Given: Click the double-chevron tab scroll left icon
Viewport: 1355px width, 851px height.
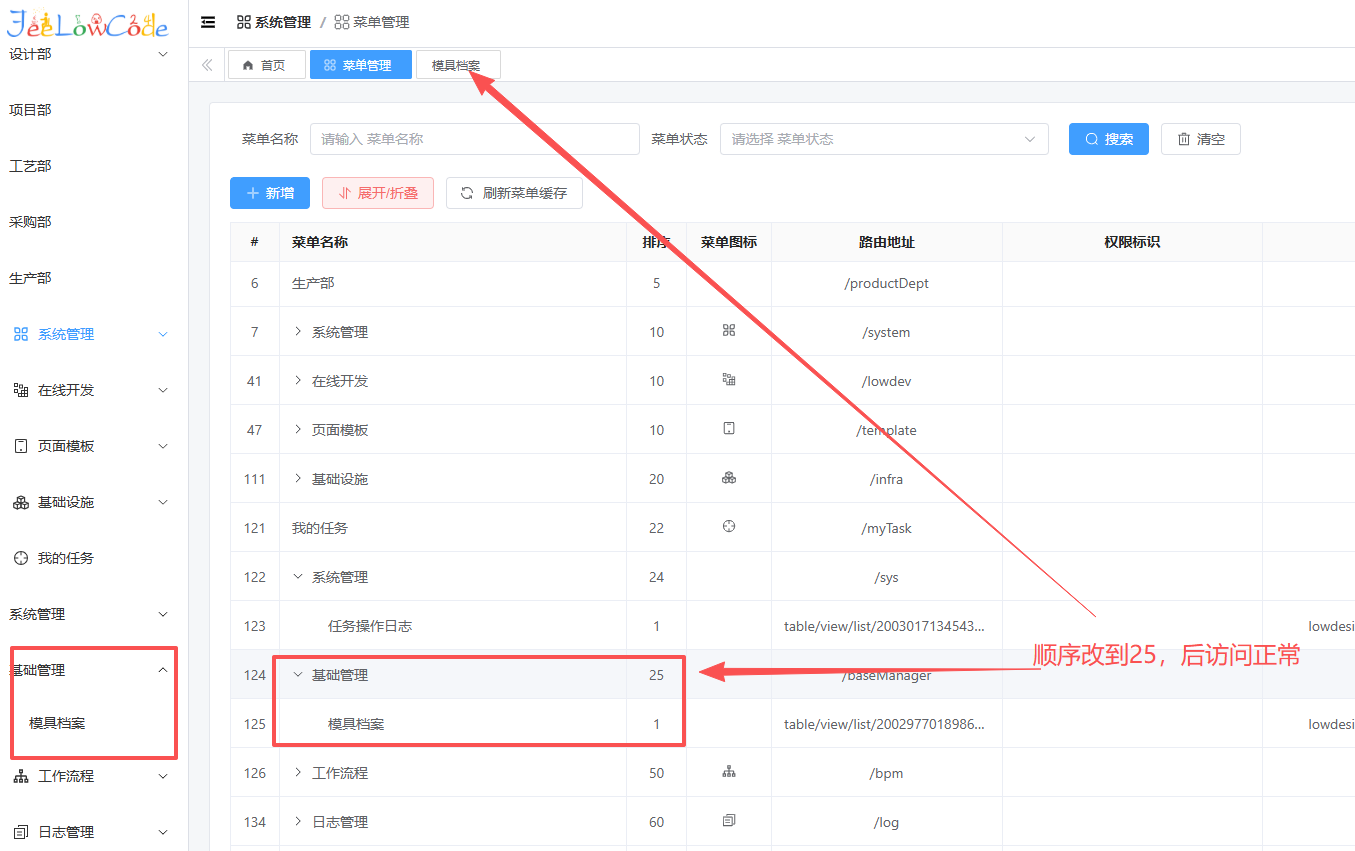Looking at the screenshot, I should click(x=207, y=65).
